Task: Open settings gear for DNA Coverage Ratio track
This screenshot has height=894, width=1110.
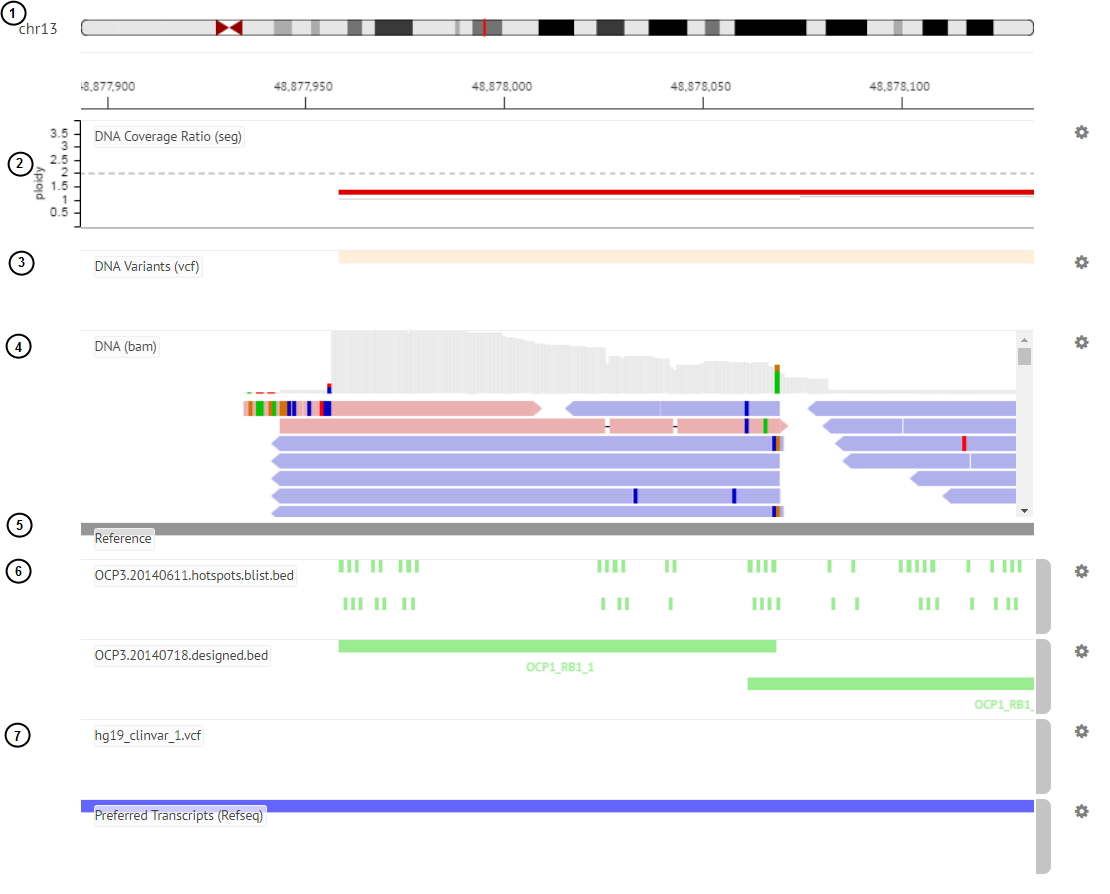Action: [1081, 132]
